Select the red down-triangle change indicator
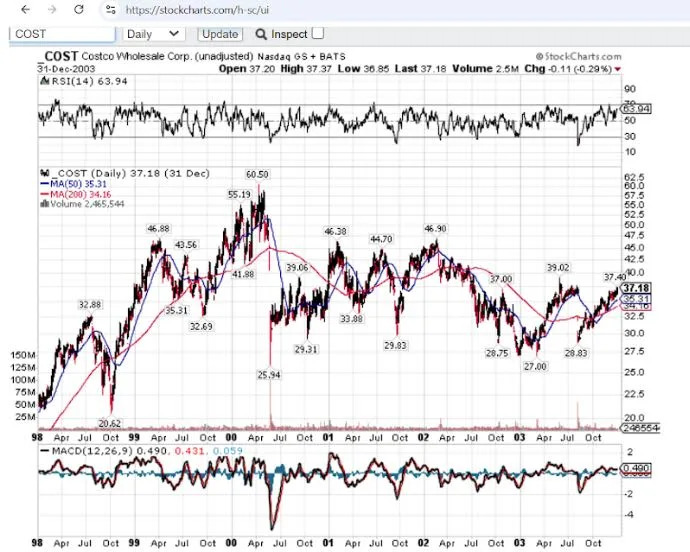Screen dimensions: 690x552 click(618, 69)
